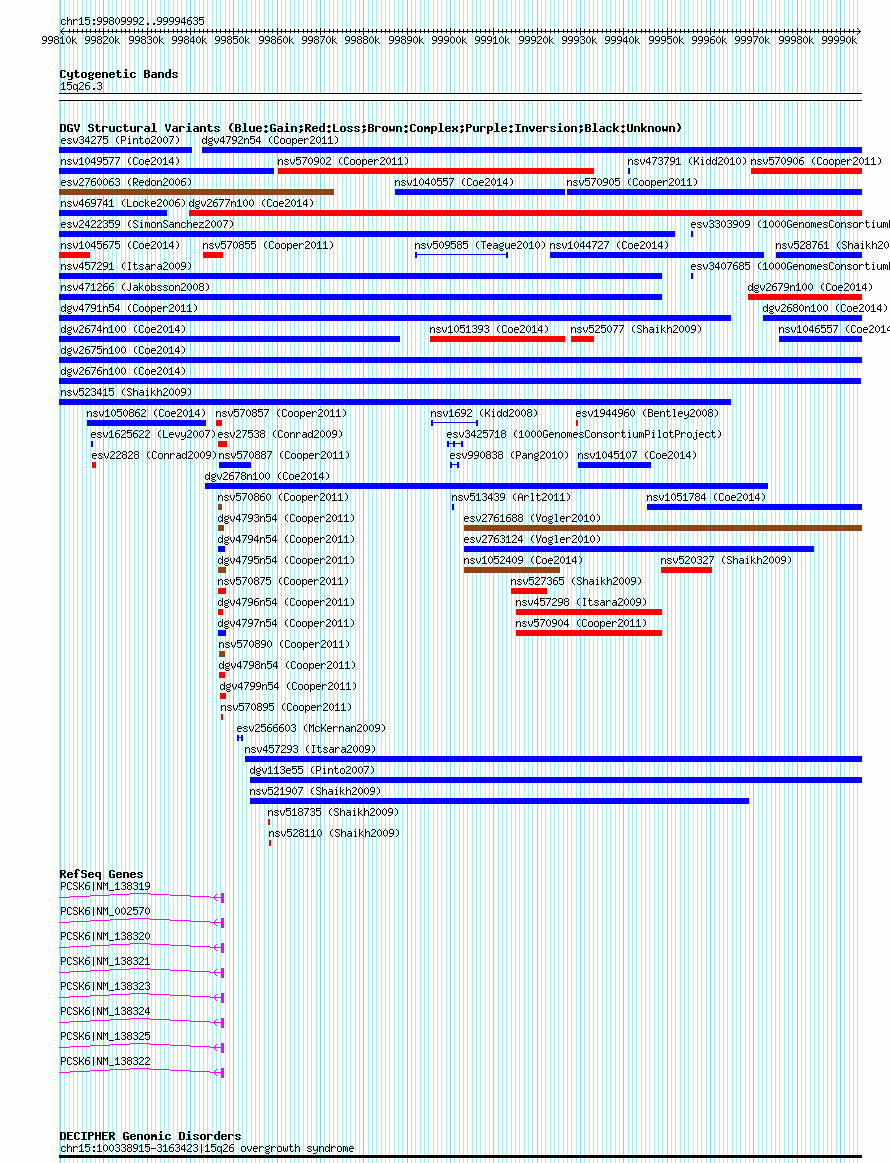Open nsv570904 (Cooper2011) variant
This screenshot has width=890, height=1163.
(x=581, y=623)
